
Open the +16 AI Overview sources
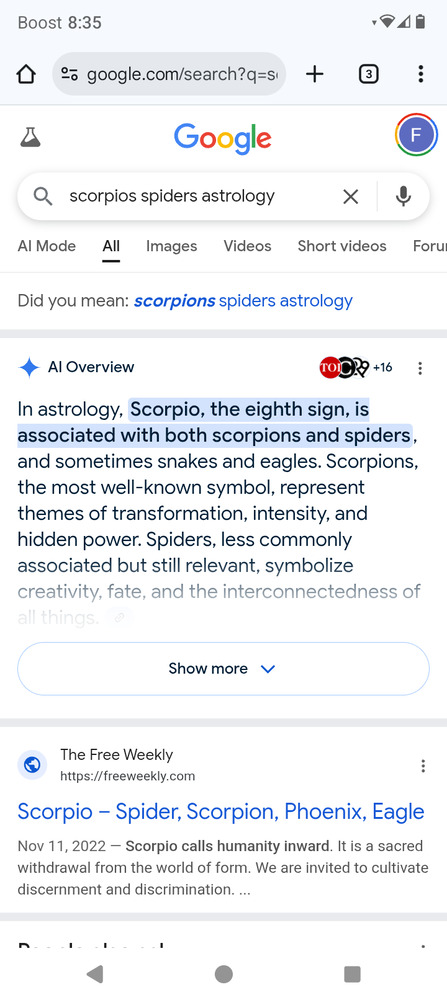[x=356, y=367]
